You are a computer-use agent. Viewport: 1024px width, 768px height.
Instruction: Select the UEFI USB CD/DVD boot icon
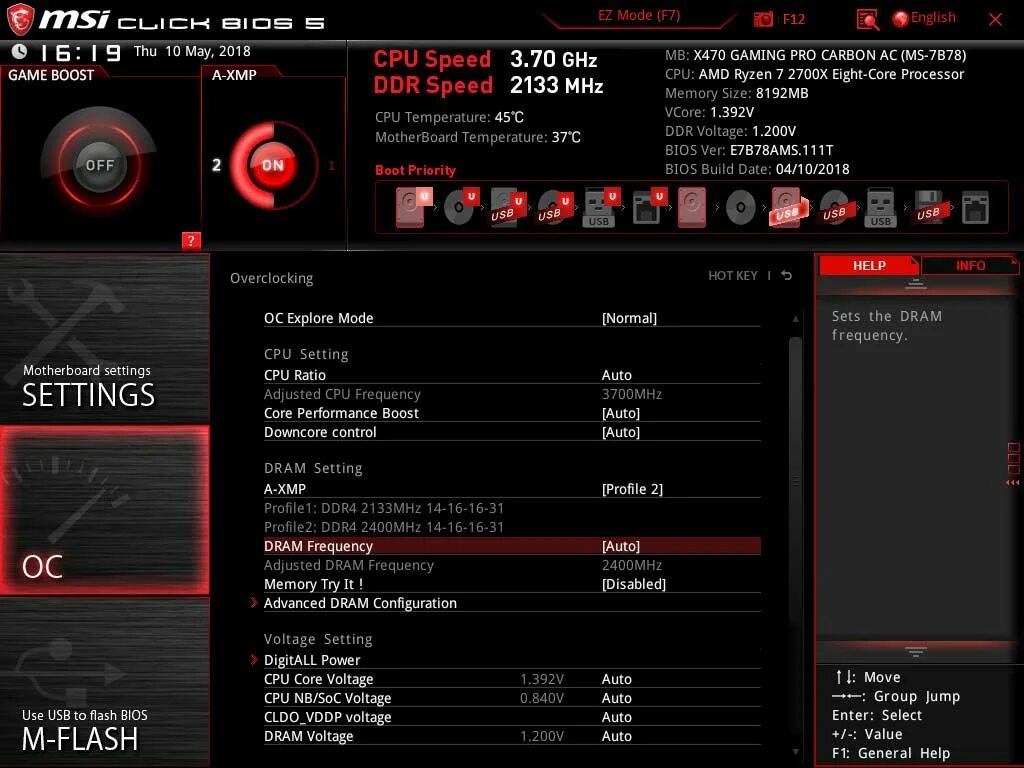pos(554,207)
